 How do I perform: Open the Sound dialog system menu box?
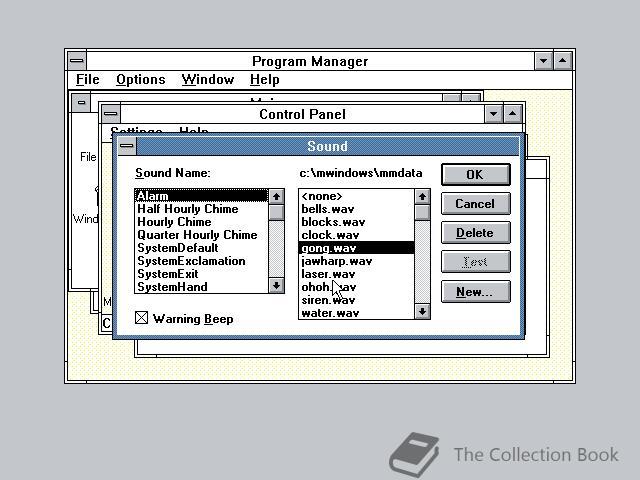127,146
